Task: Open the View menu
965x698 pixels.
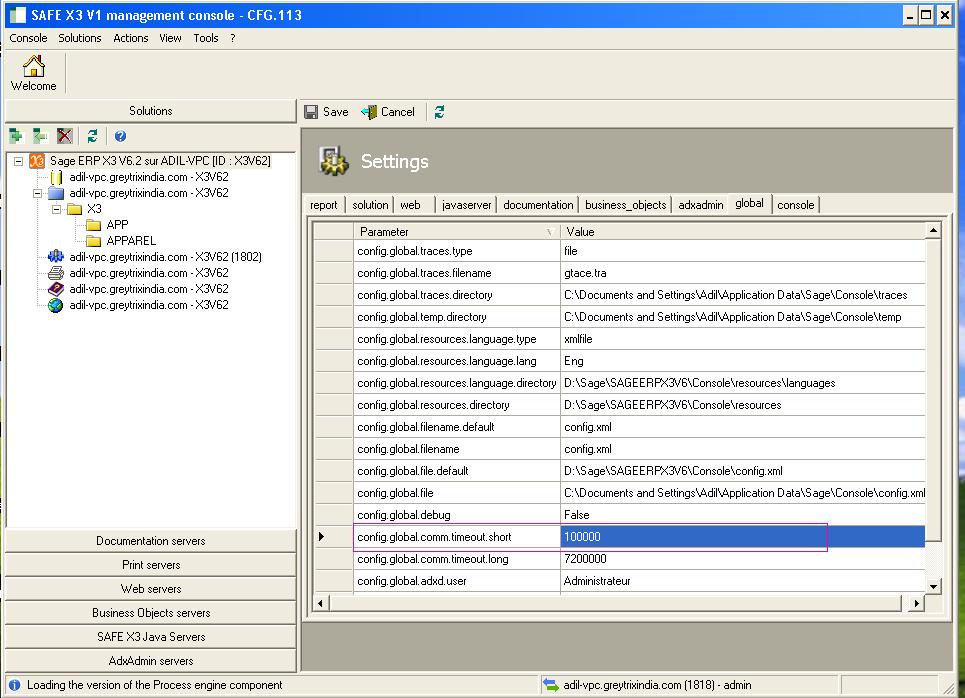Action: tap(170, 38)
